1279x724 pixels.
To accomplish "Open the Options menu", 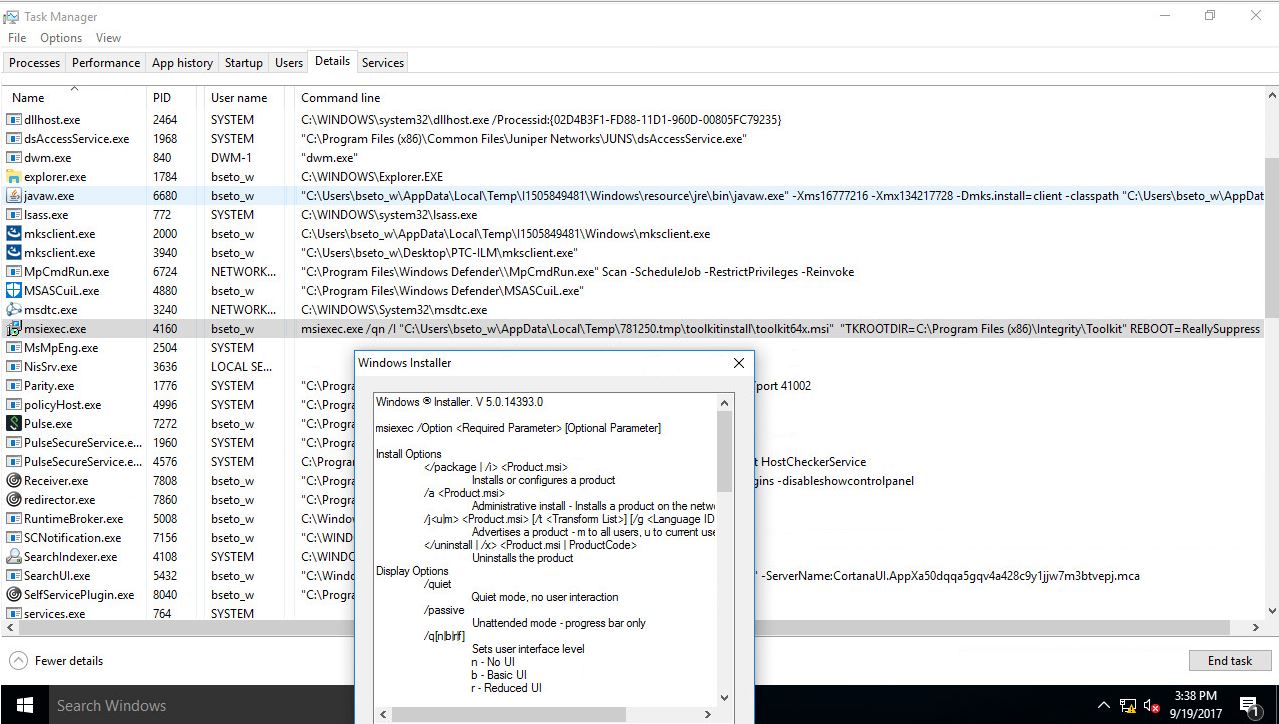I will (60, 37).
